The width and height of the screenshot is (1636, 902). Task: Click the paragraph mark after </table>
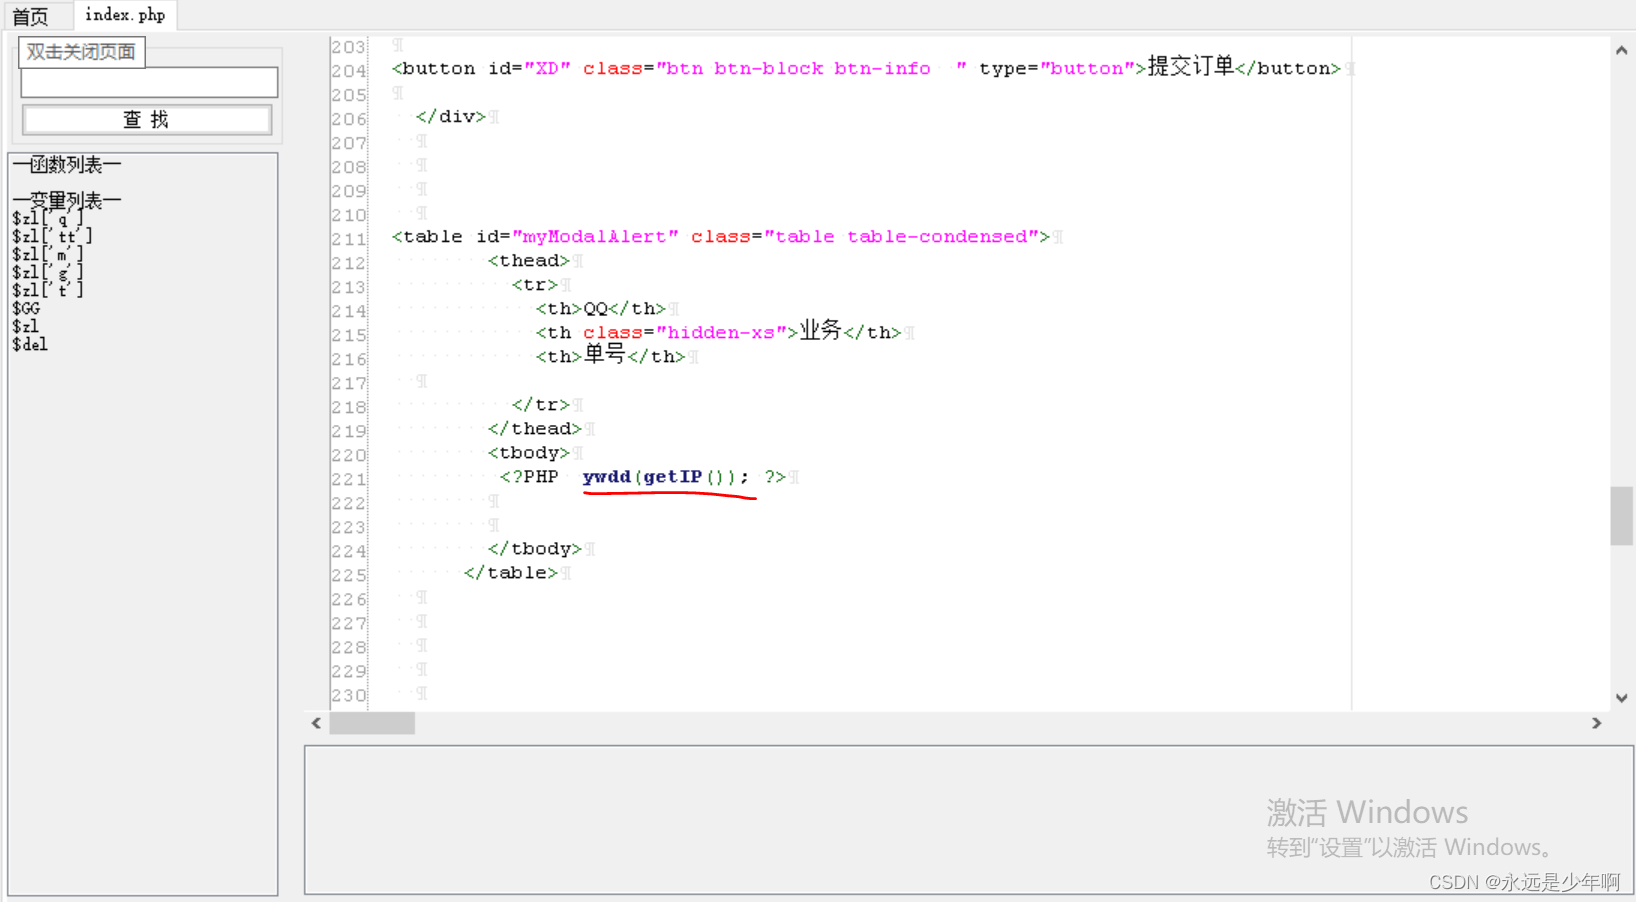point(567,572)
